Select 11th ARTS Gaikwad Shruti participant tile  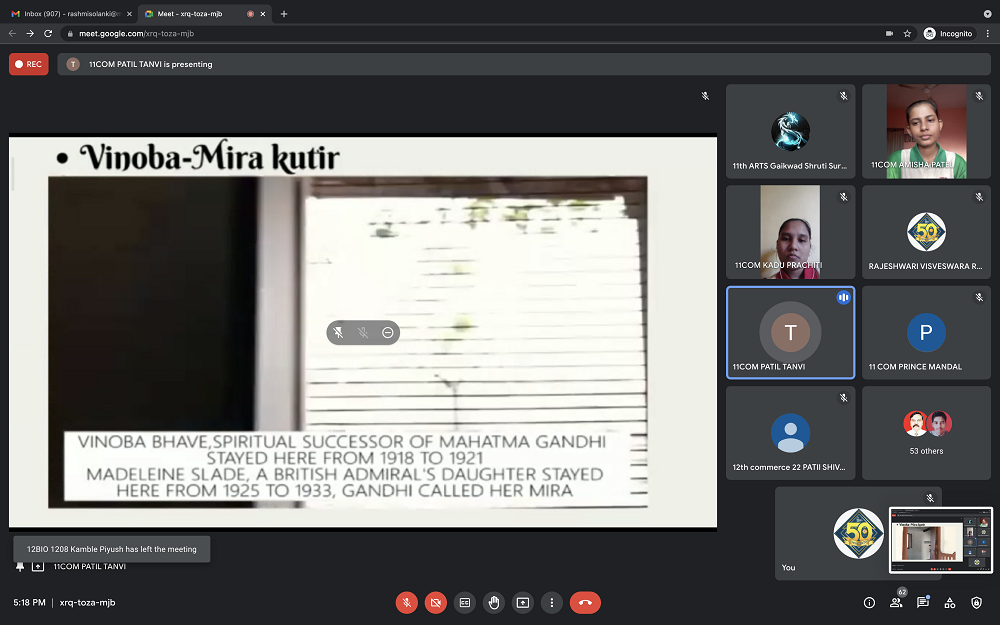pyautogui.click(x=790, y=131)
